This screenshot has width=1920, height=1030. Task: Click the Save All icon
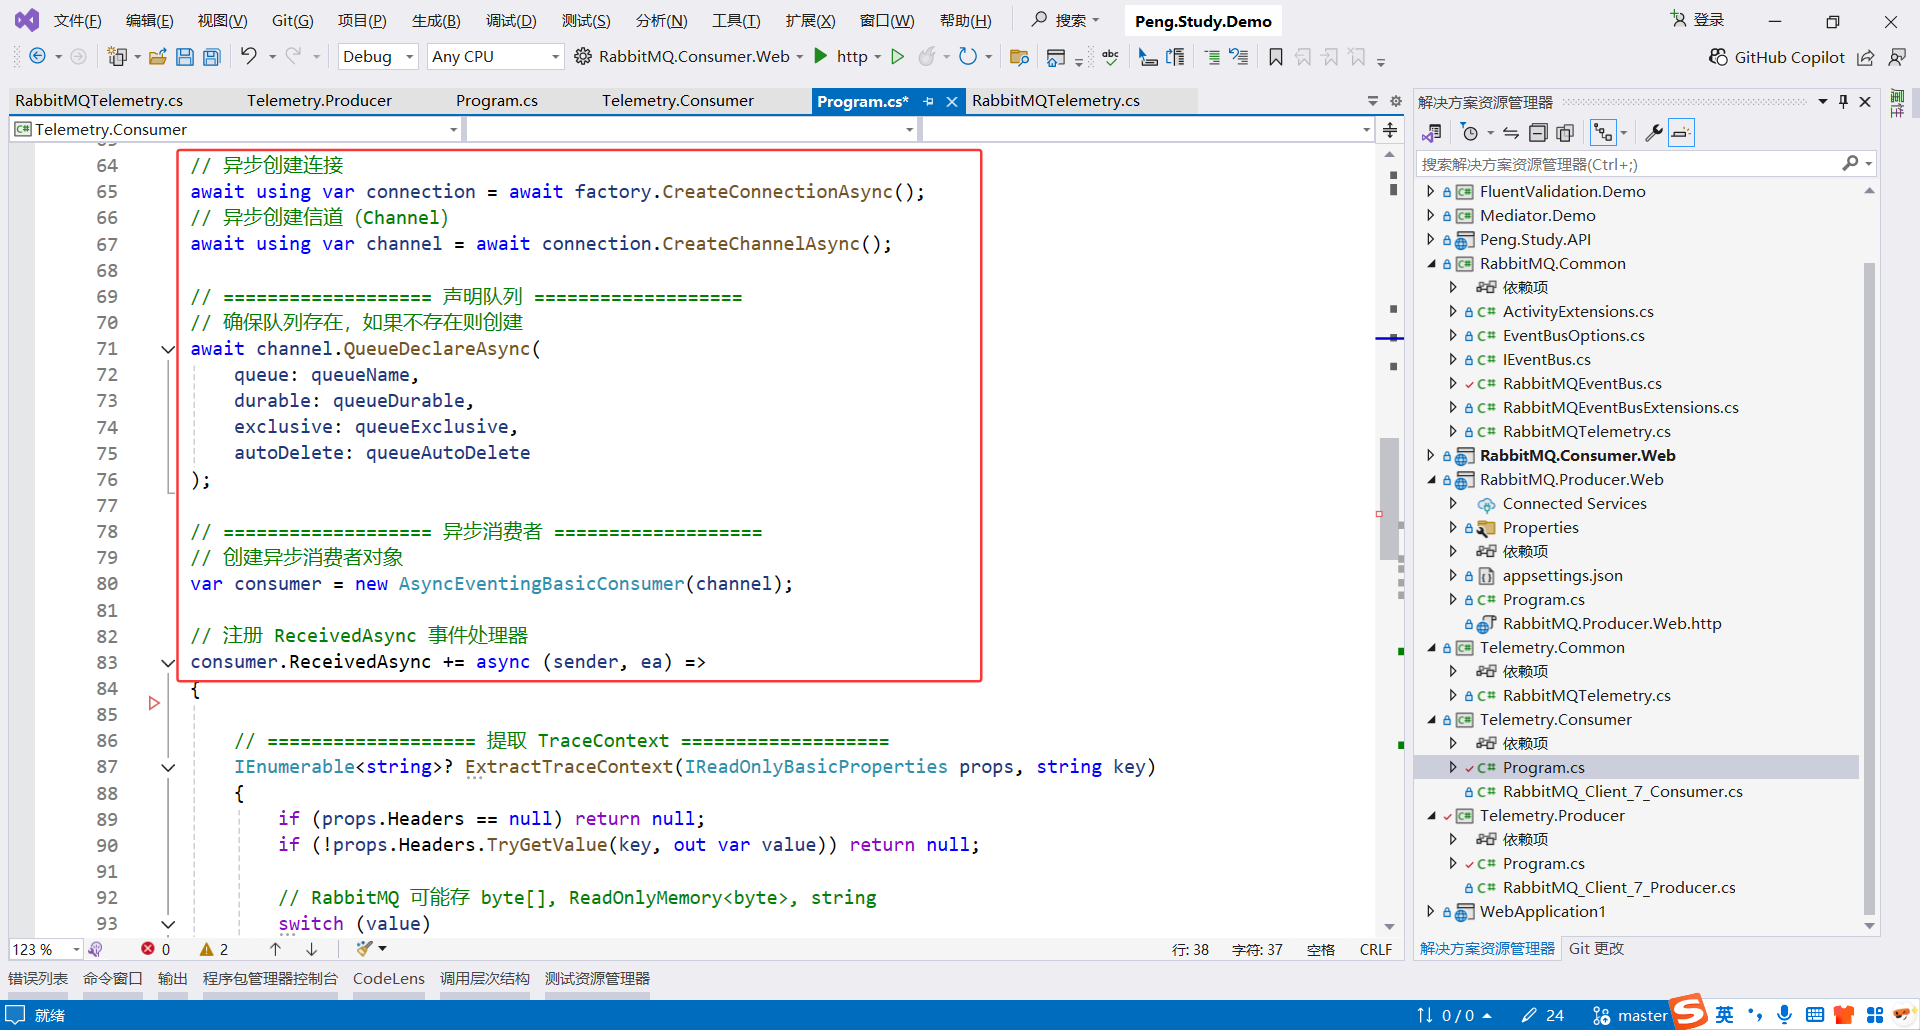point(212,57)
